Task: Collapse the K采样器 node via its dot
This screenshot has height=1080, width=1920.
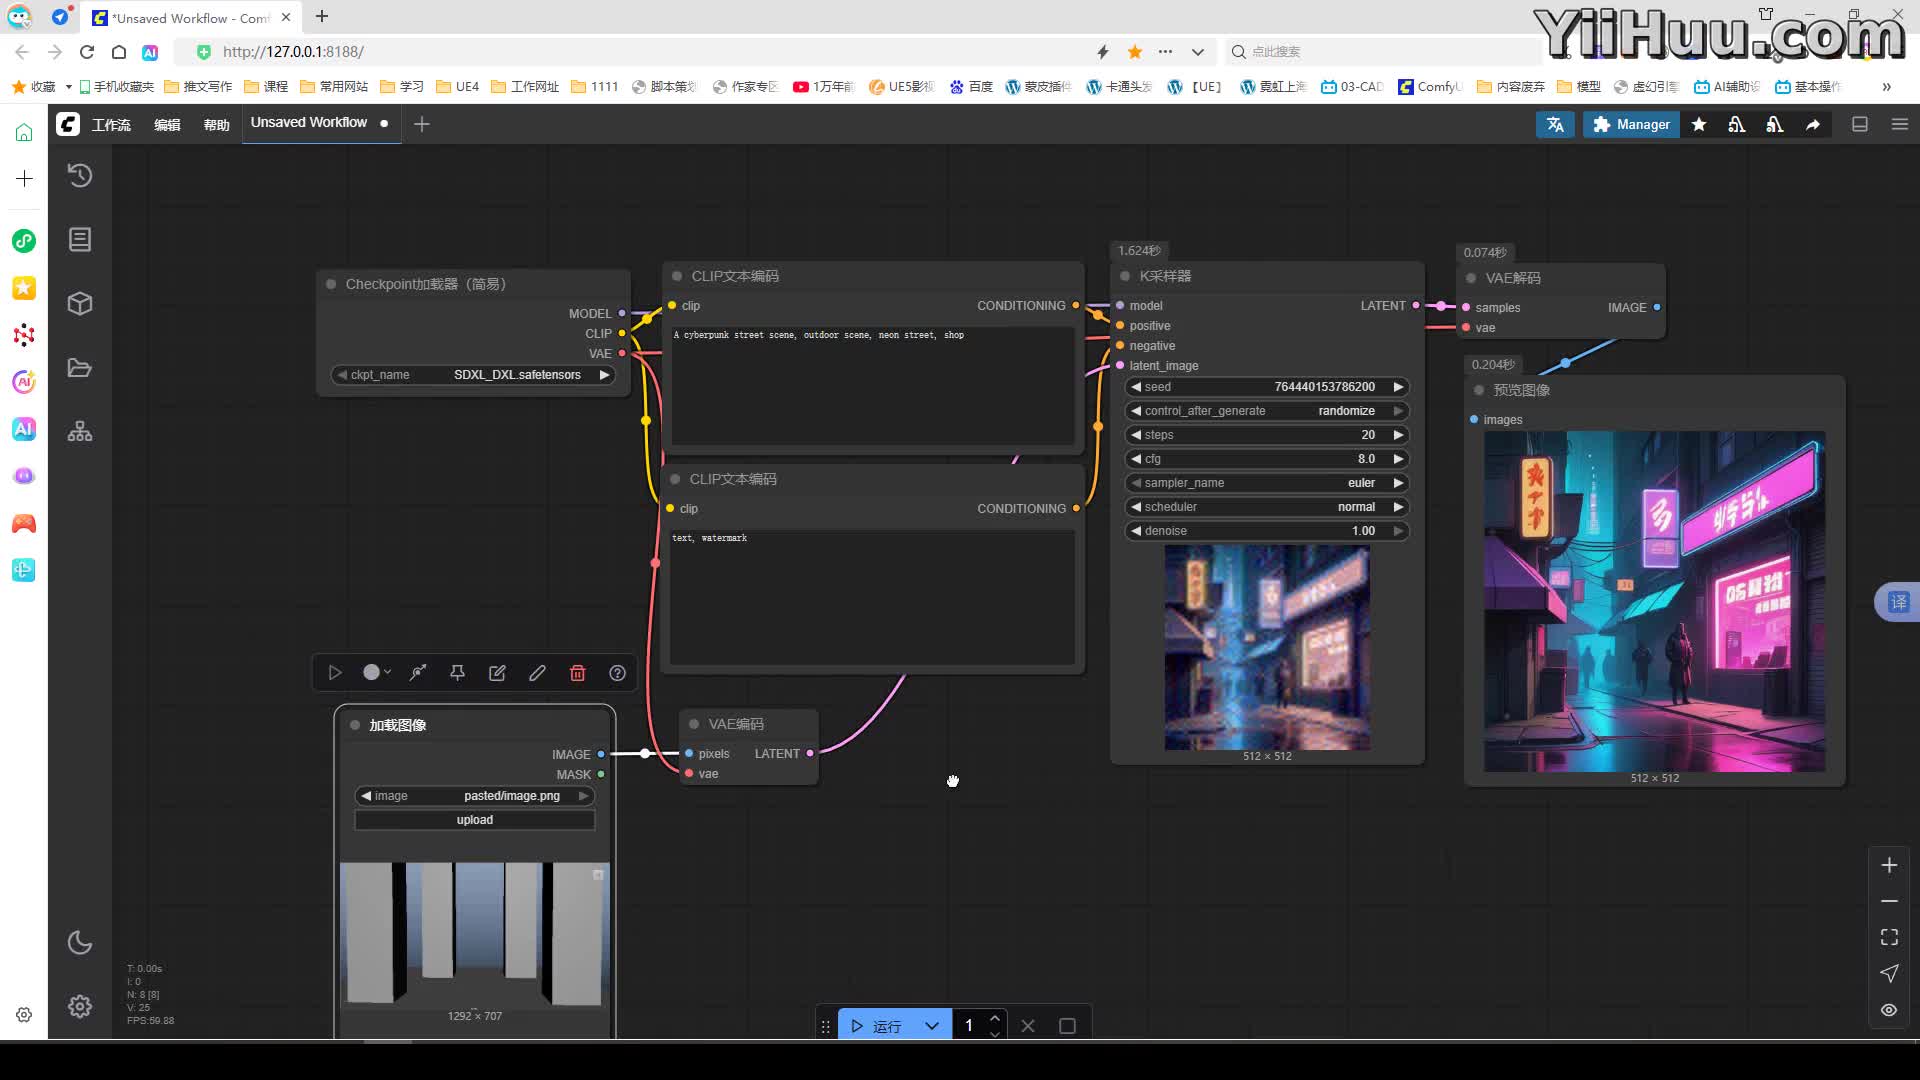Action: (1125, 276)
